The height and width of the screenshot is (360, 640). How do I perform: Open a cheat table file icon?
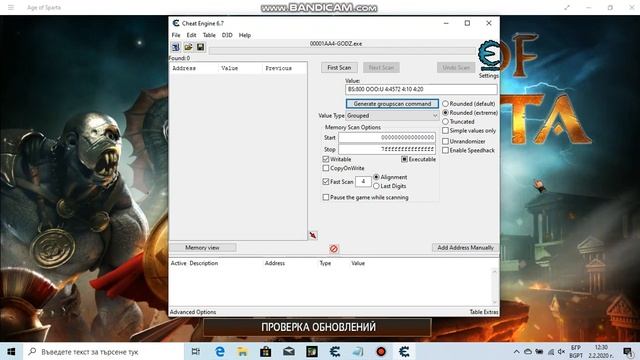tap(188, 47)
